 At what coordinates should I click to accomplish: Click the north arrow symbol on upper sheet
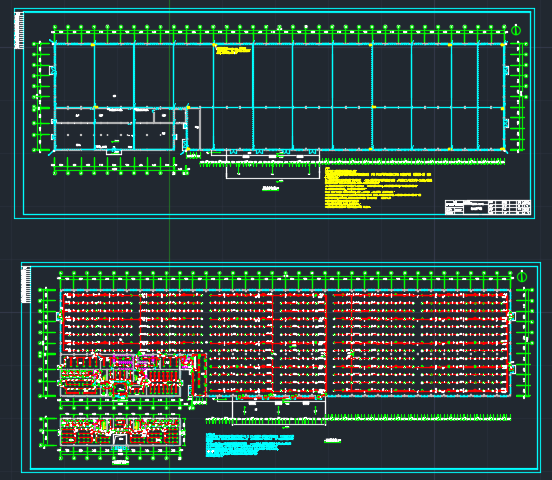[516, 30]
